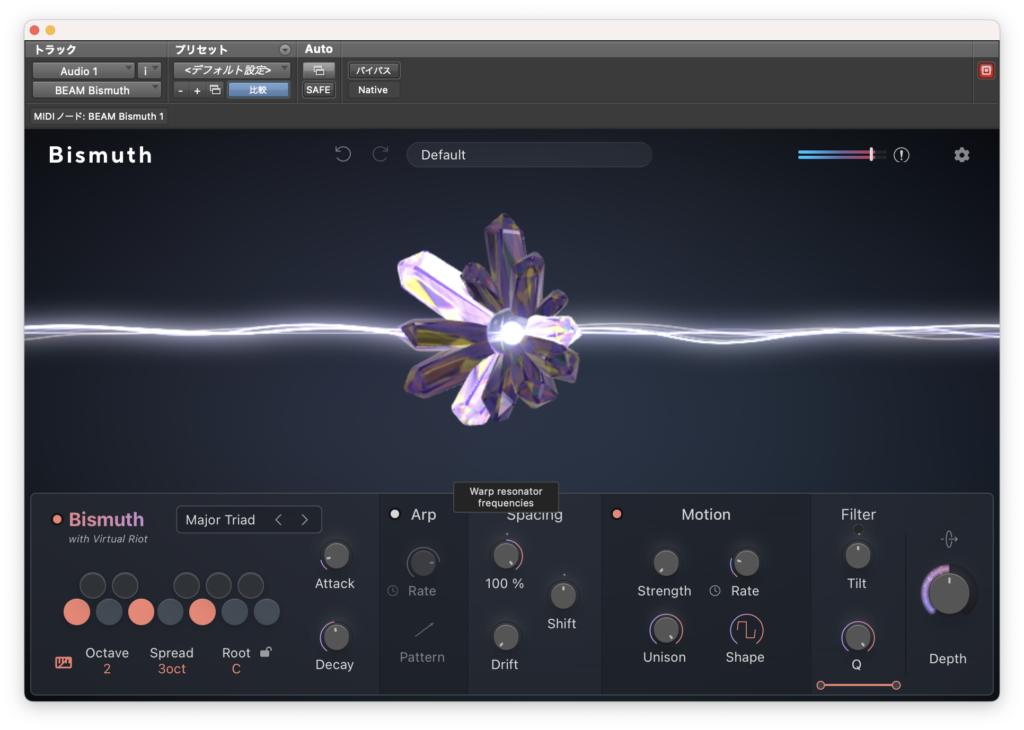Click the Auto header label
Screen dimensions: 1024x730
point(319,49)
